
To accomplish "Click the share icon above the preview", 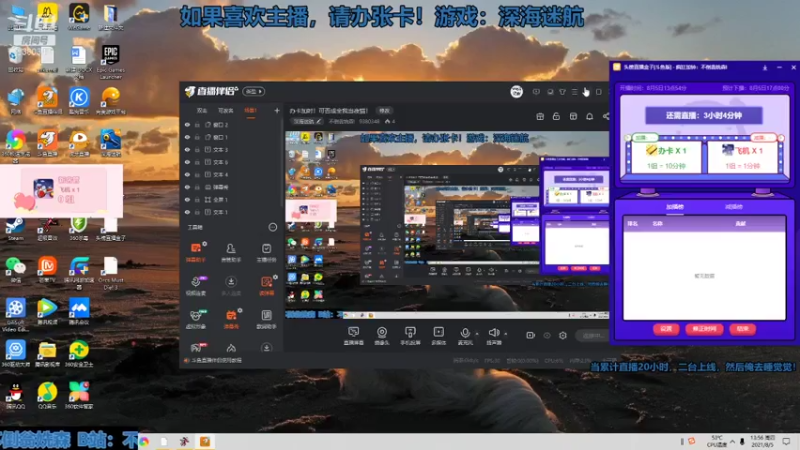I will point(606,116).
